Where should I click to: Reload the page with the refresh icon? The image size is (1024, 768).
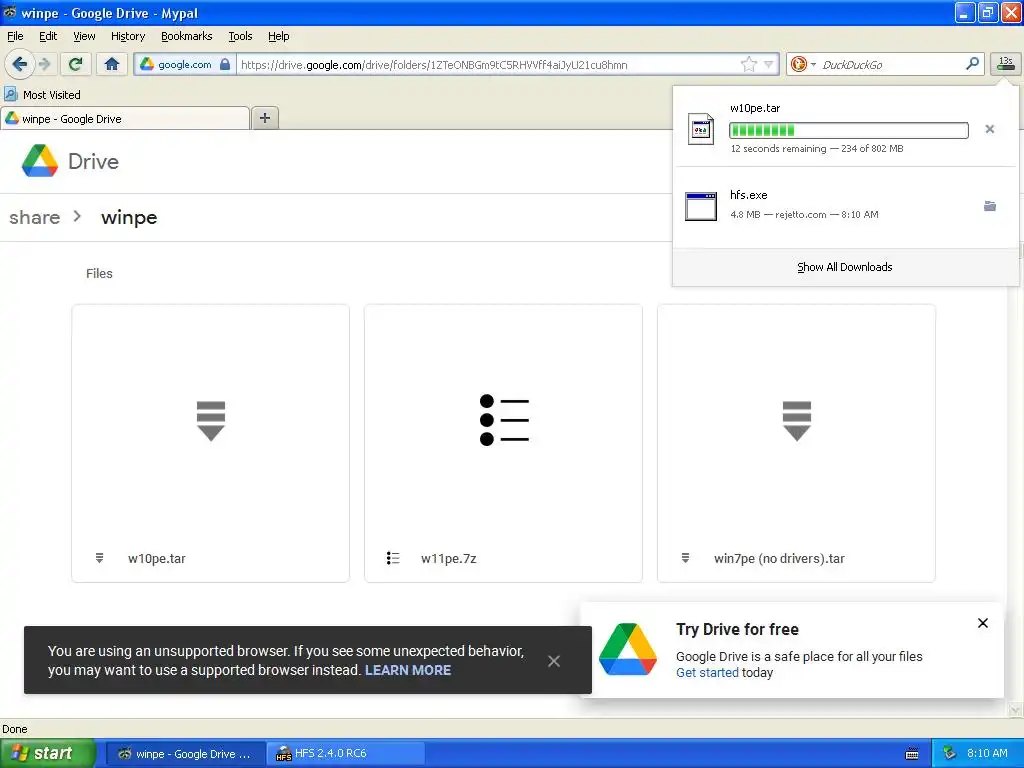click(x=75, y=64)
